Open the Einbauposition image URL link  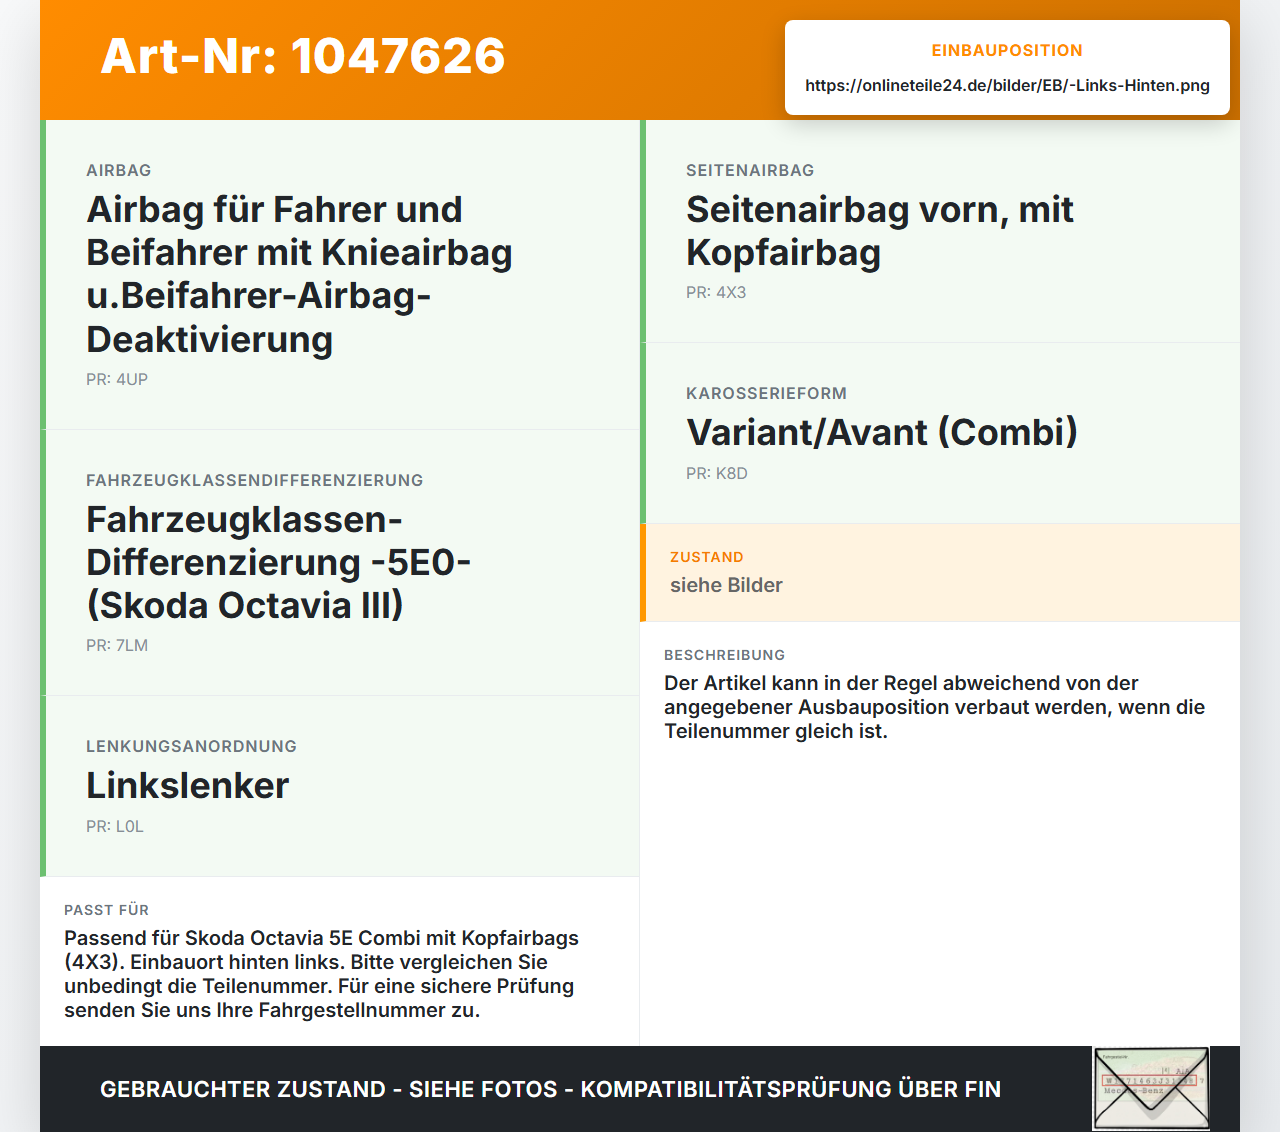click(x=1007, y=85)
